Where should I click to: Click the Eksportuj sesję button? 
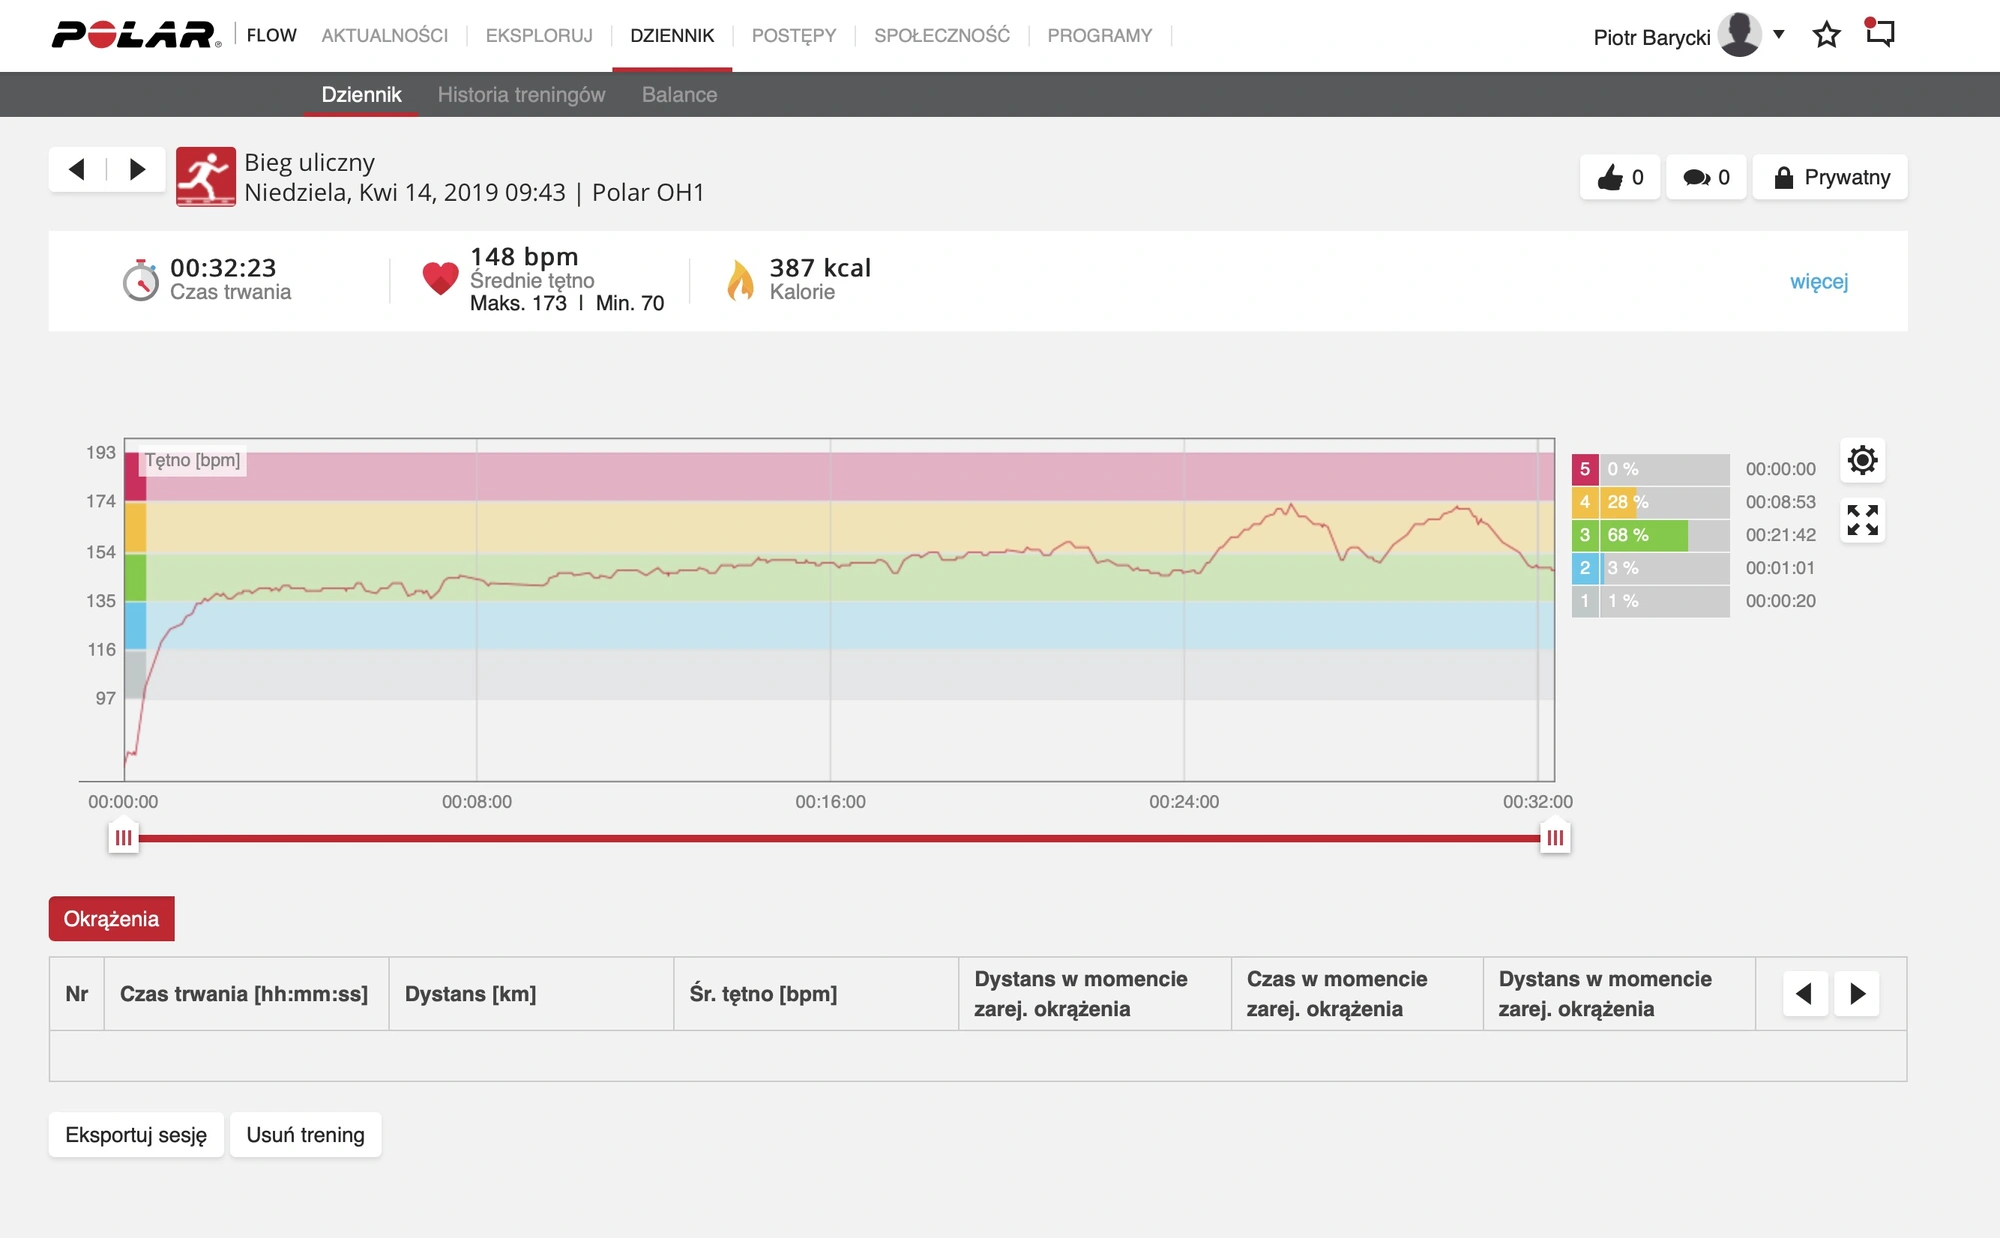click(x=136, y=1135)
